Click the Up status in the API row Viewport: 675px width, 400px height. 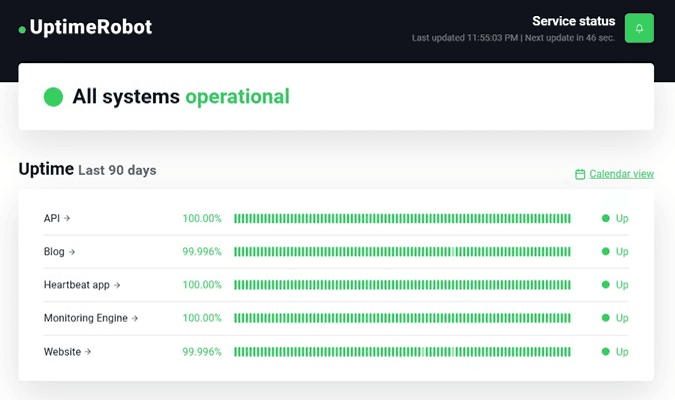pos(615,218)
